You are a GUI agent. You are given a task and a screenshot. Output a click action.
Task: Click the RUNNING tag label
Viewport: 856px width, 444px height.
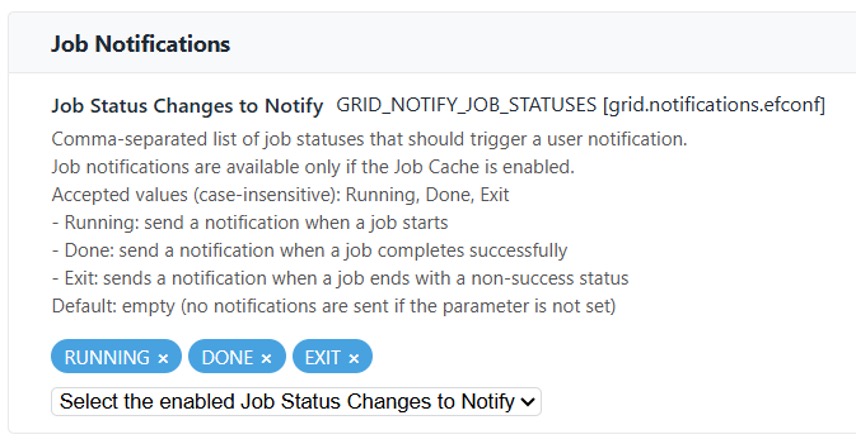(x=106, y=357)
